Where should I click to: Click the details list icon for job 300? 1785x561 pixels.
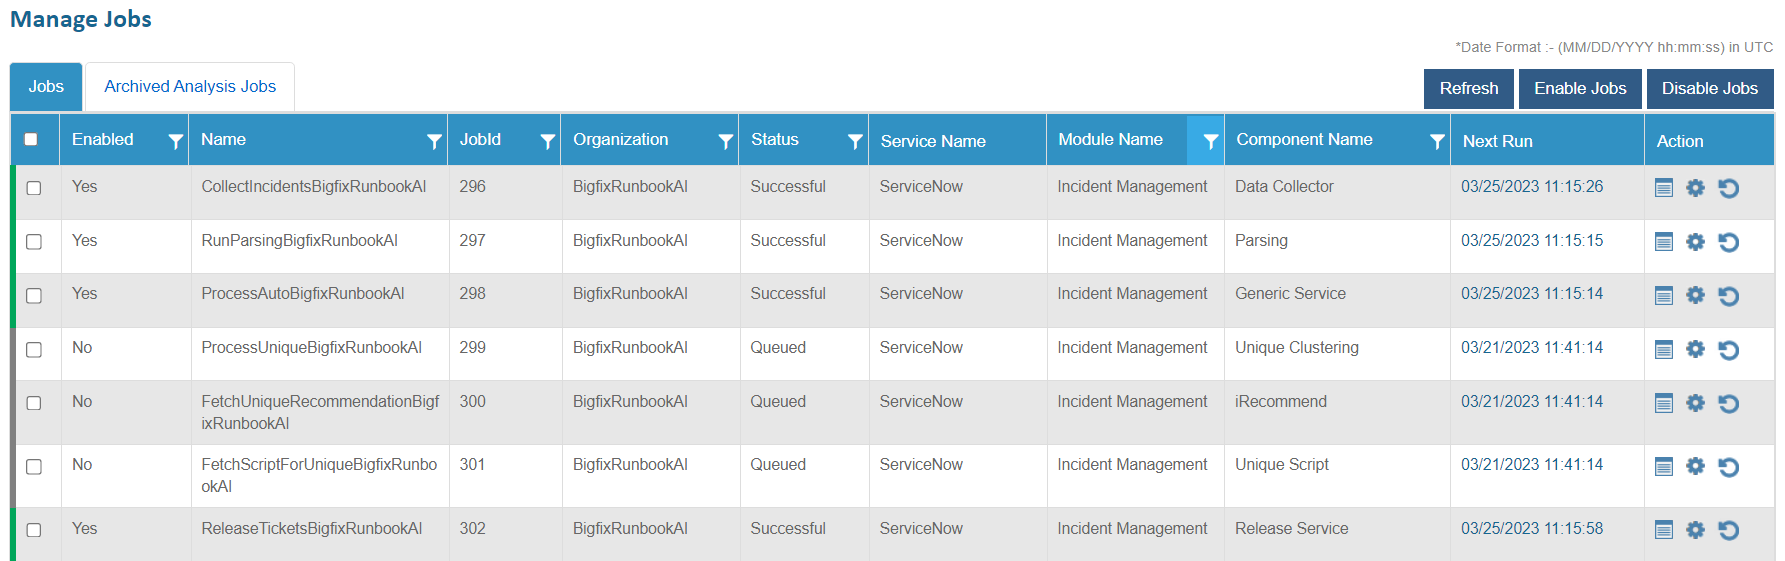[x=1663, y=403]
